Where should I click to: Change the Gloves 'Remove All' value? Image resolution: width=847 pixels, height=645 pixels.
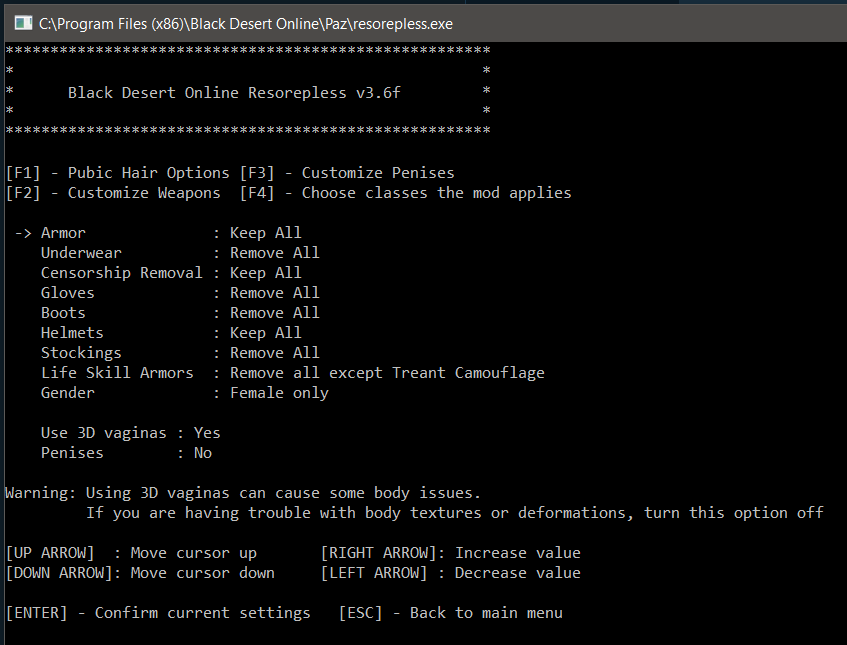pos(275,293)
